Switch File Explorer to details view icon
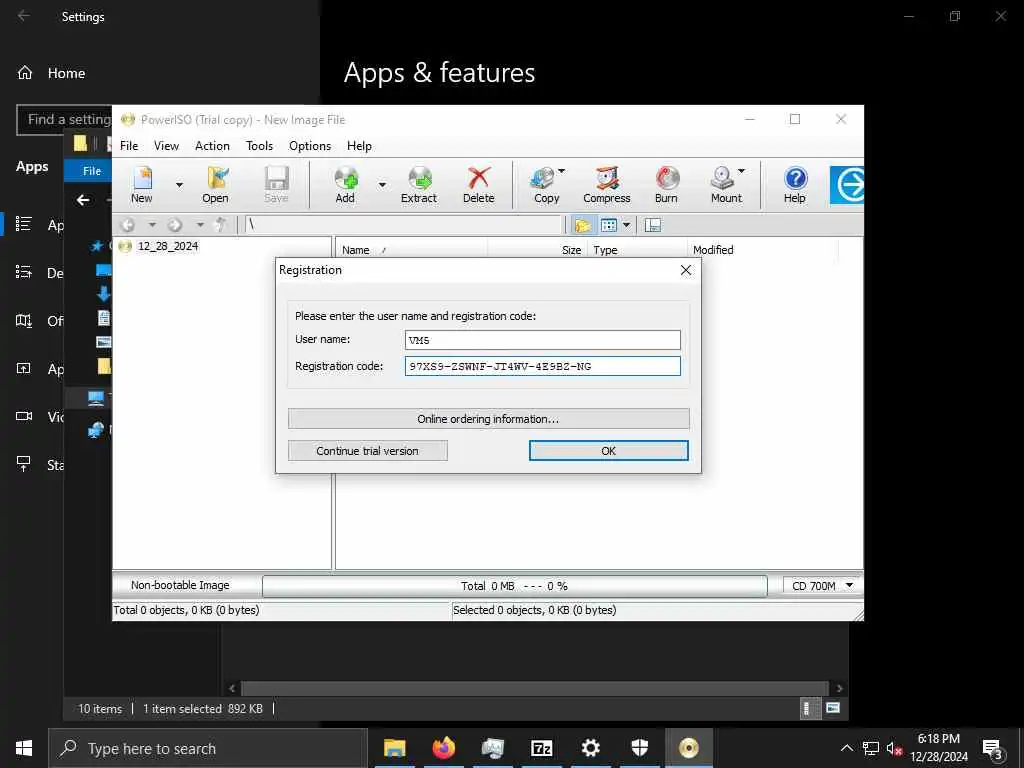Image resolution: width=1024 pixels, height=768 pixels. (810, 709)
